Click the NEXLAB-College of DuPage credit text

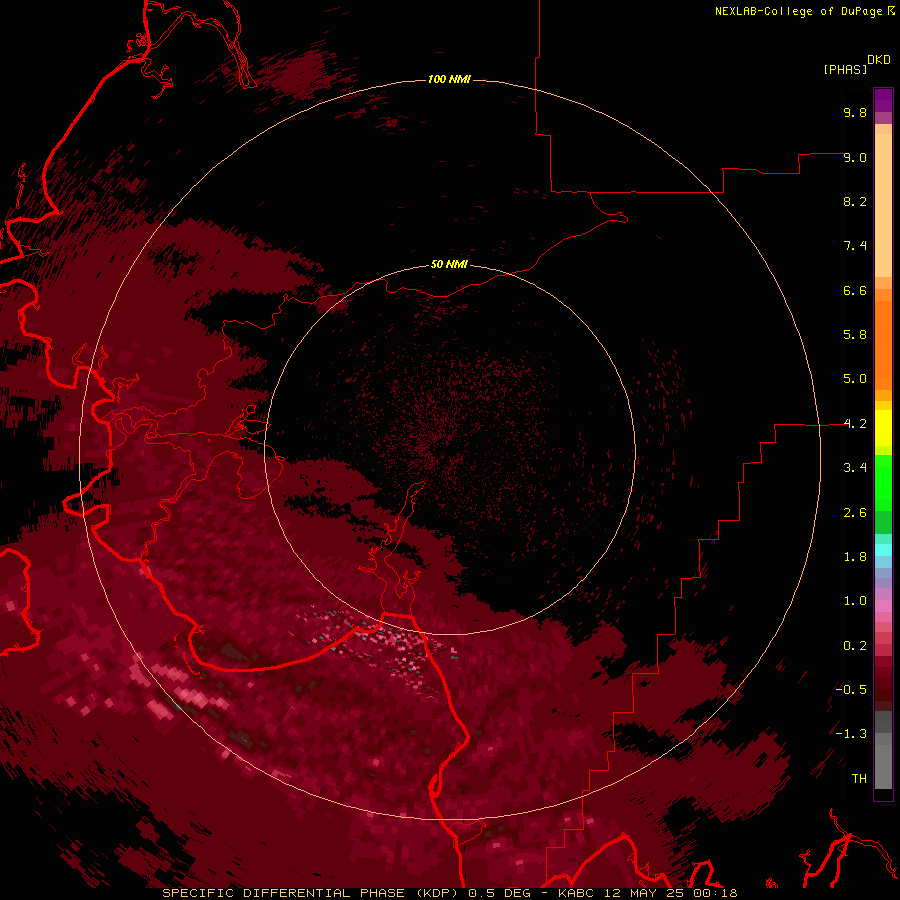pyautogui.click(x=800, y=11)
